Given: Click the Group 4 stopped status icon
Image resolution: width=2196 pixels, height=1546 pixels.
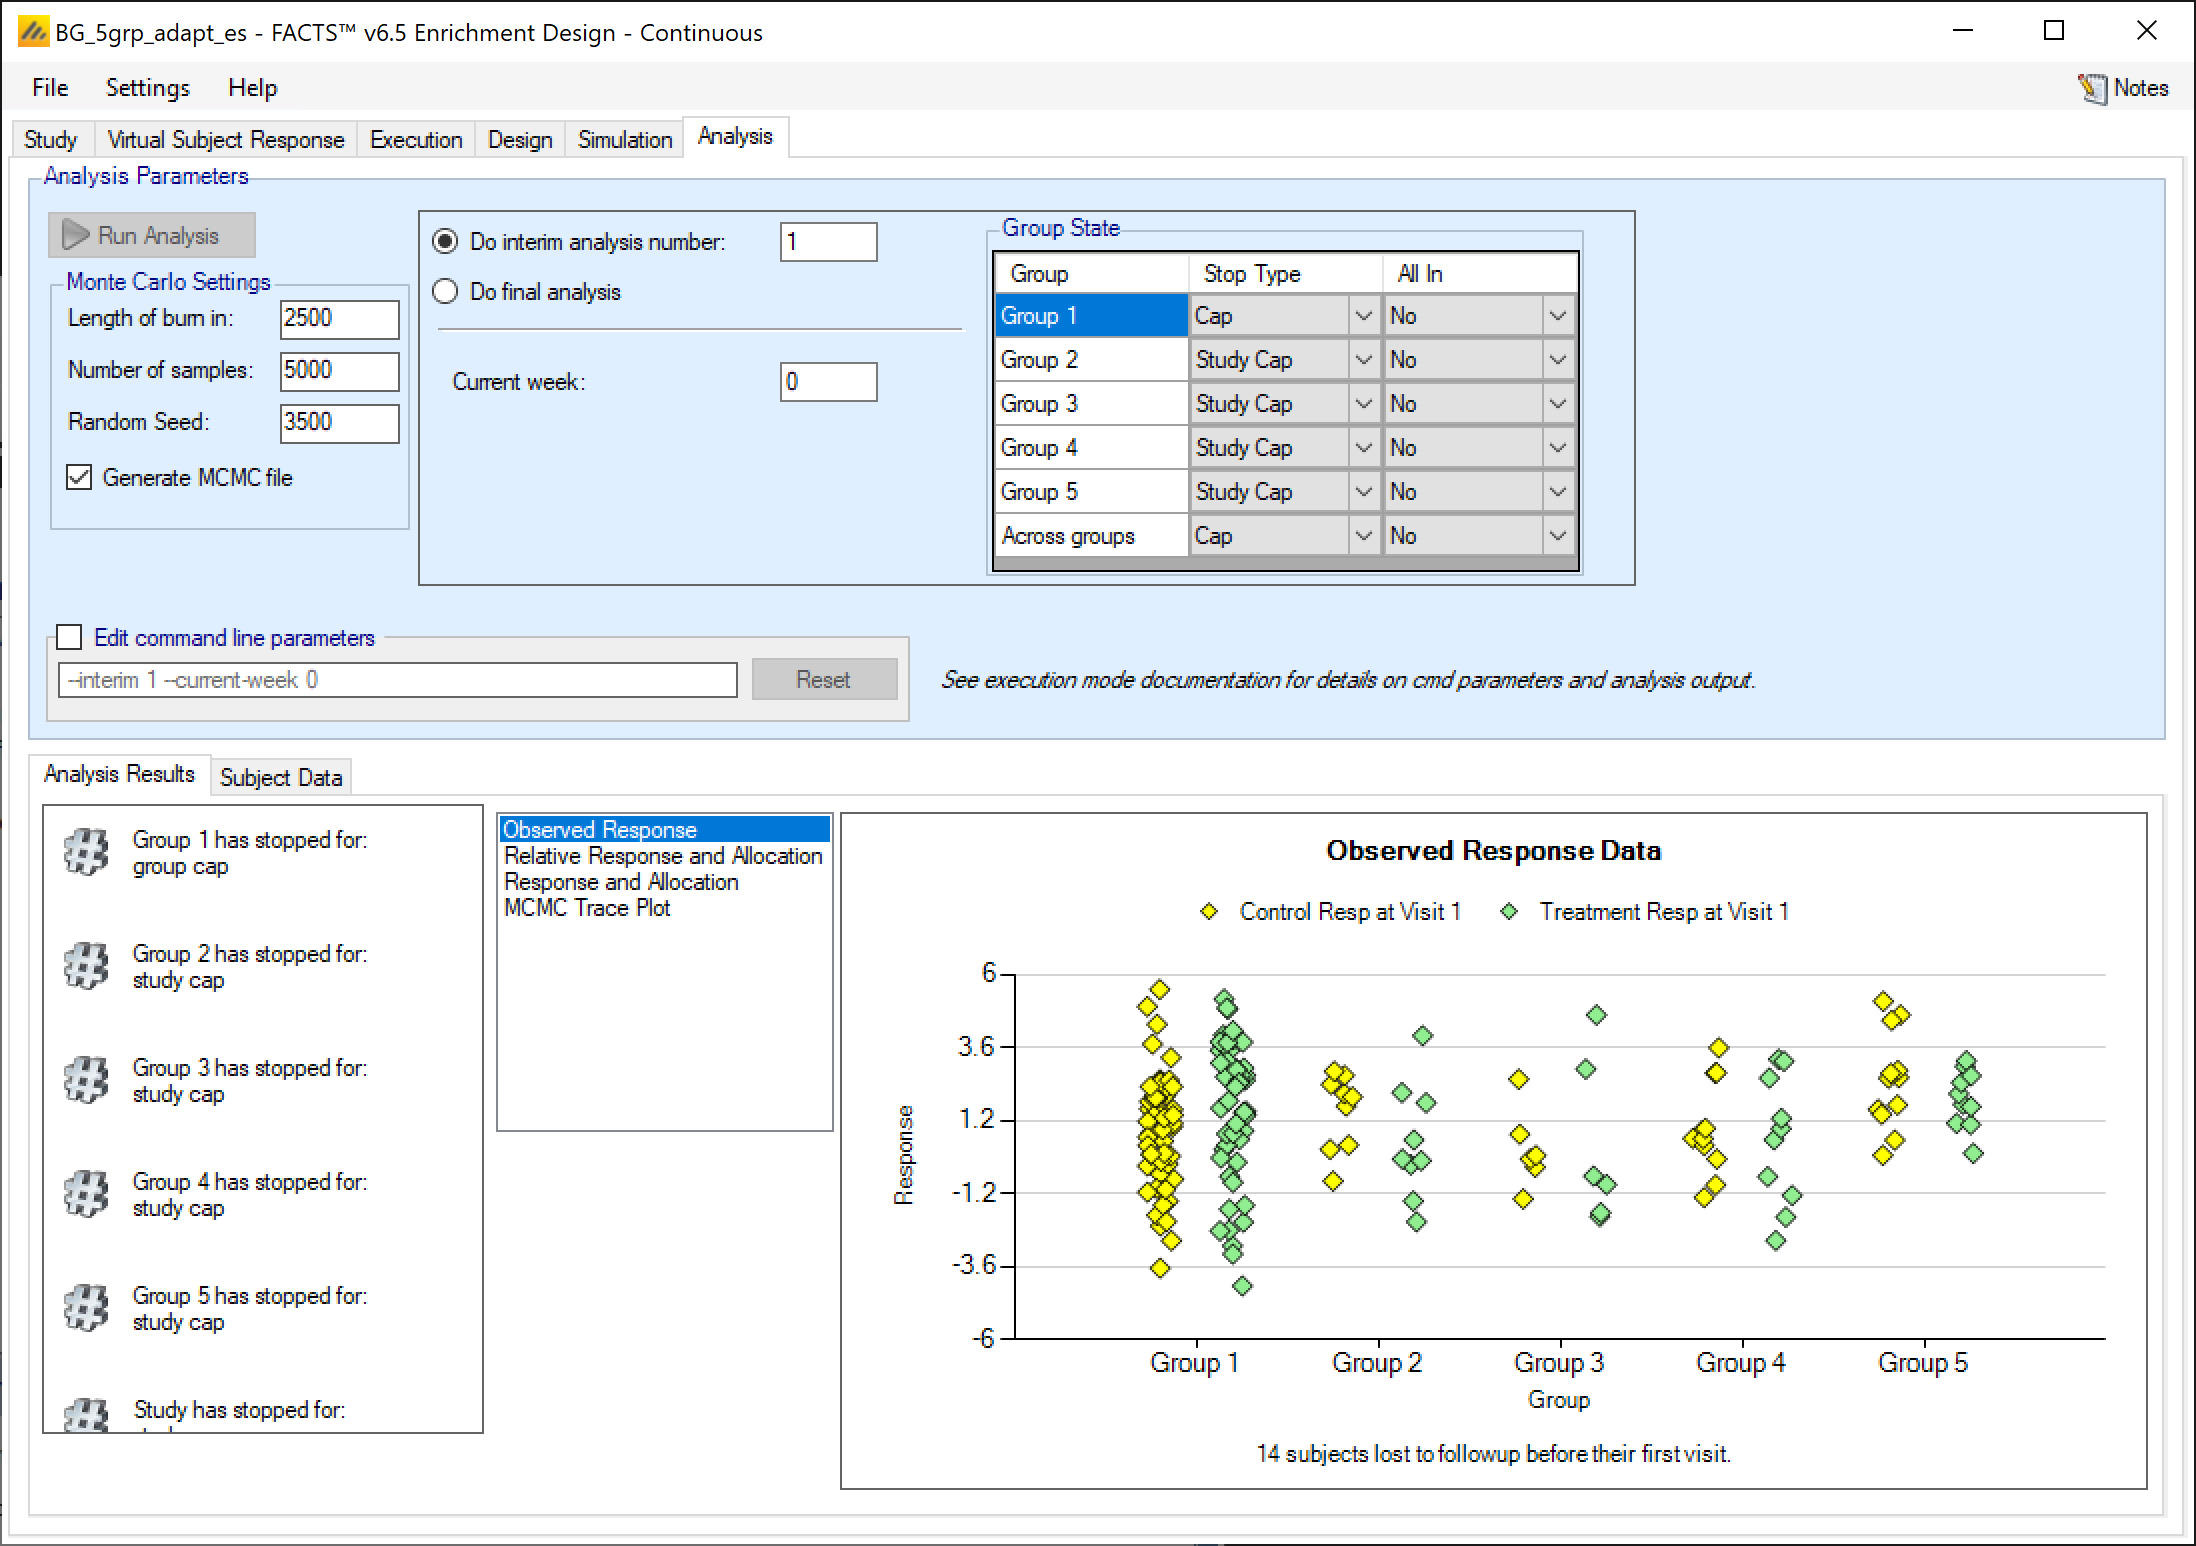Looking at the screenshot, I should point(86,1195).
